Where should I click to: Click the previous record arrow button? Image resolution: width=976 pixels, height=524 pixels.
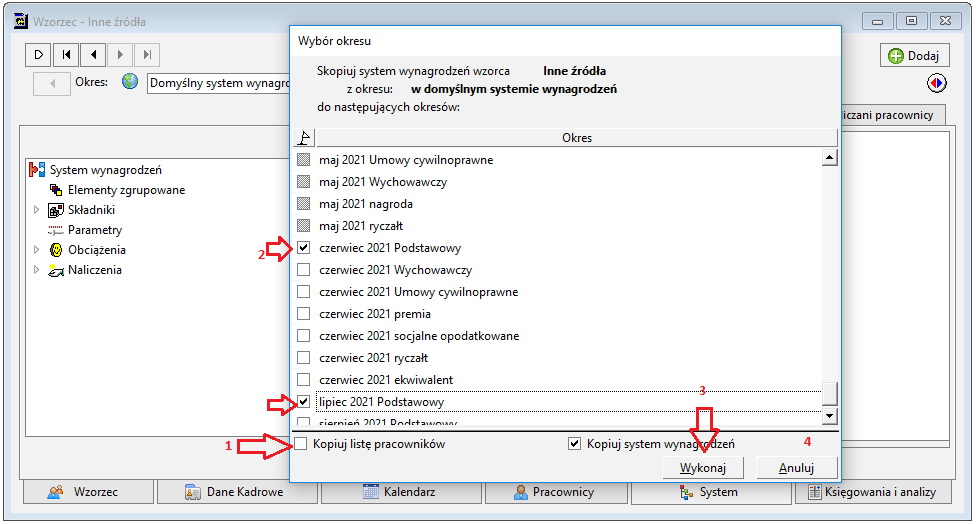(93, 55)
